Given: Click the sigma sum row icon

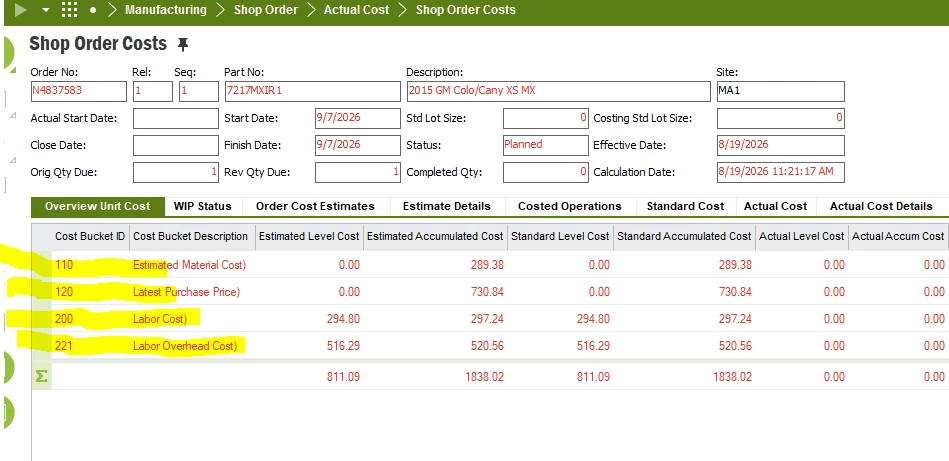Looking at the screenshot, I should click(41, 376).
